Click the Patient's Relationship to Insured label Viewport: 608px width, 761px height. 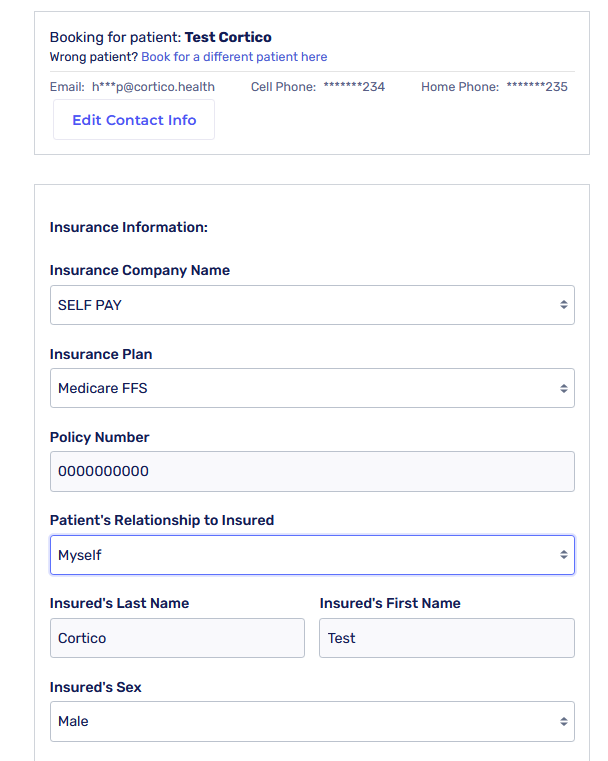tap(161, 520)
